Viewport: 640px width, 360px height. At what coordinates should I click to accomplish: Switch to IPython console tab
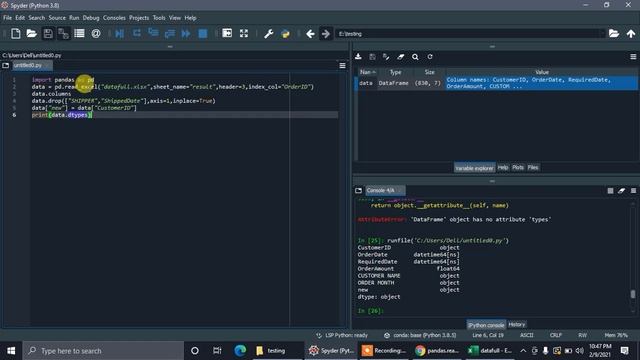(x=486, y=325)
